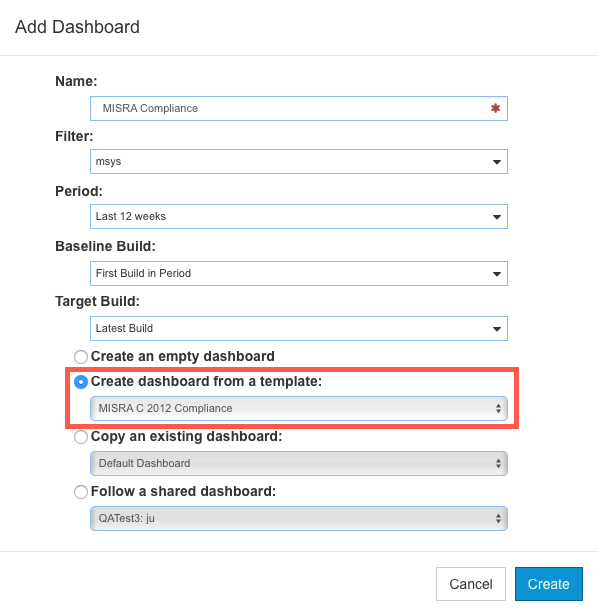Viewport: 598px width, 616px height.
Task: Click the red required asterisk in Name field
Action: click(495, 108)
